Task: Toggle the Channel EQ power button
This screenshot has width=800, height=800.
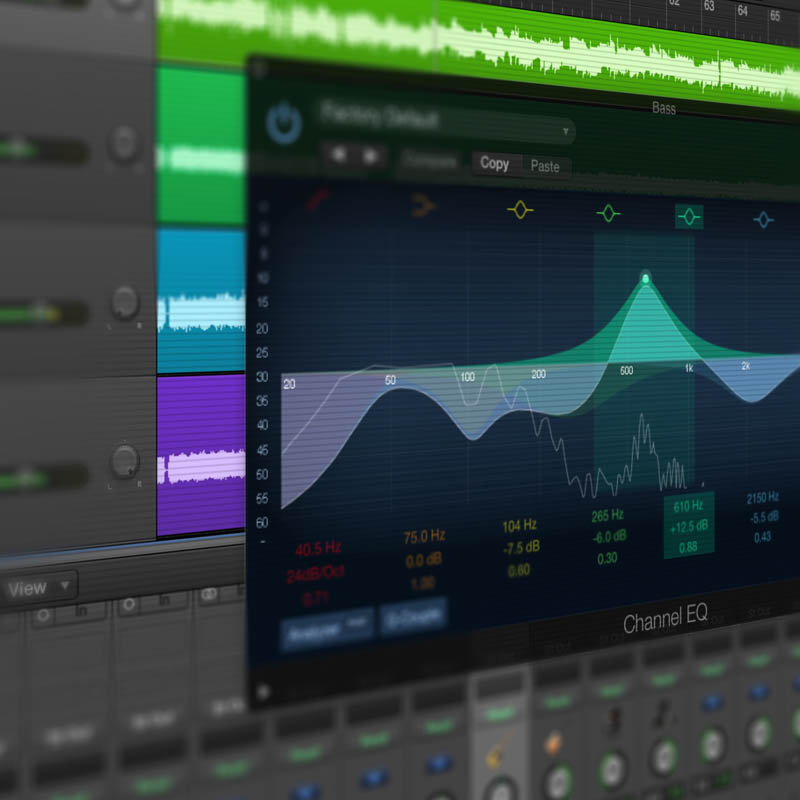Action: [x=284, y=122]
